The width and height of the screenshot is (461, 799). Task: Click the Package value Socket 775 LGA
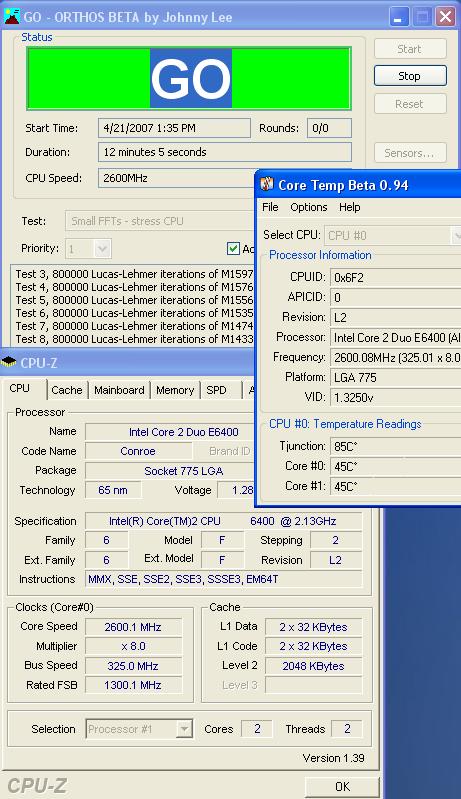click(x=170, y=471)
